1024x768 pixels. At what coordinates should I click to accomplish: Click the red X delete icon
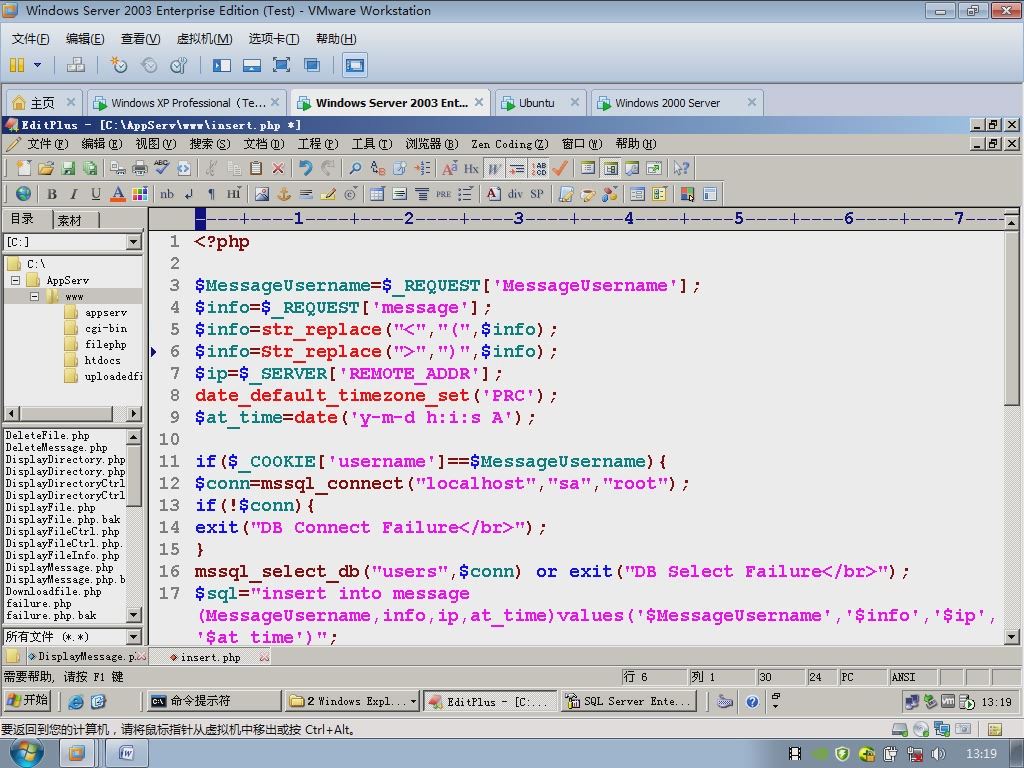[x=278, y=168]
